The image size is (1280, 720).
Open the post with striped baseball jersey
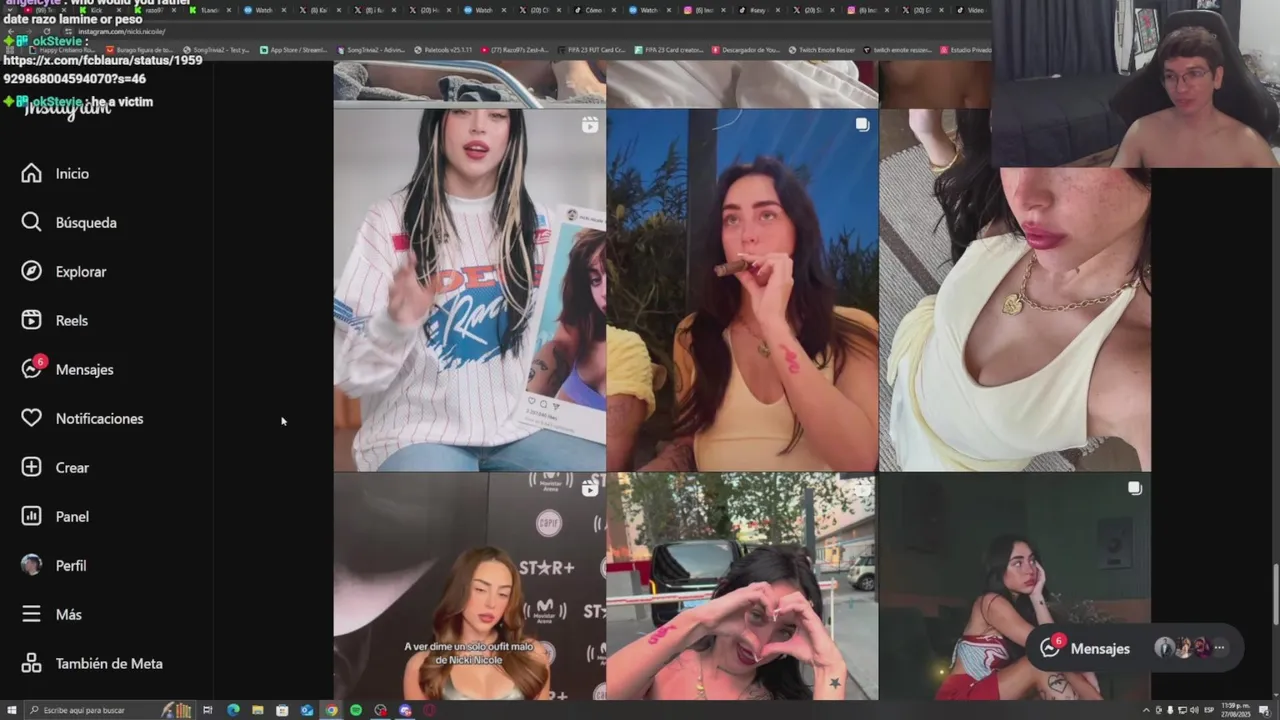click(x=469, y=290)
